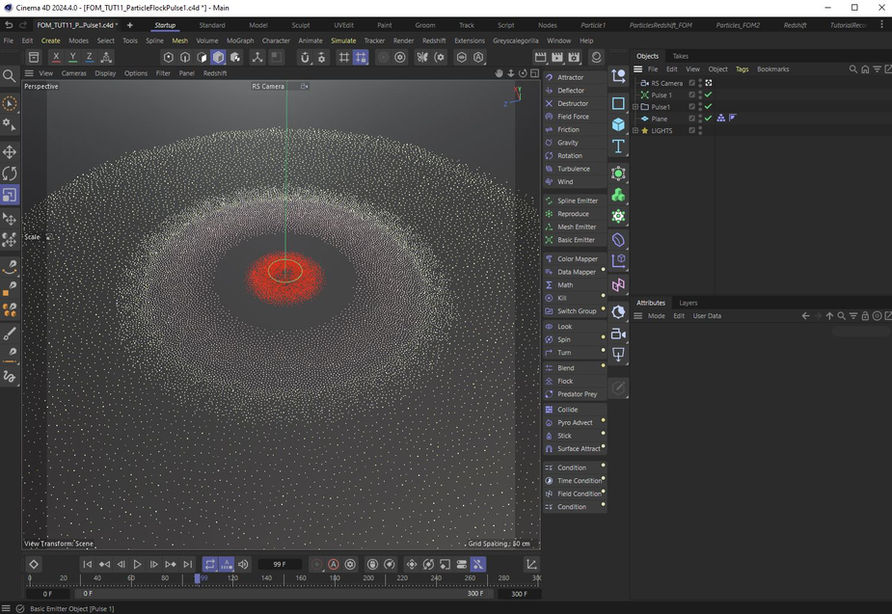
Task: Create a Cube primitive from the object palette
Action: click(618, 125)
